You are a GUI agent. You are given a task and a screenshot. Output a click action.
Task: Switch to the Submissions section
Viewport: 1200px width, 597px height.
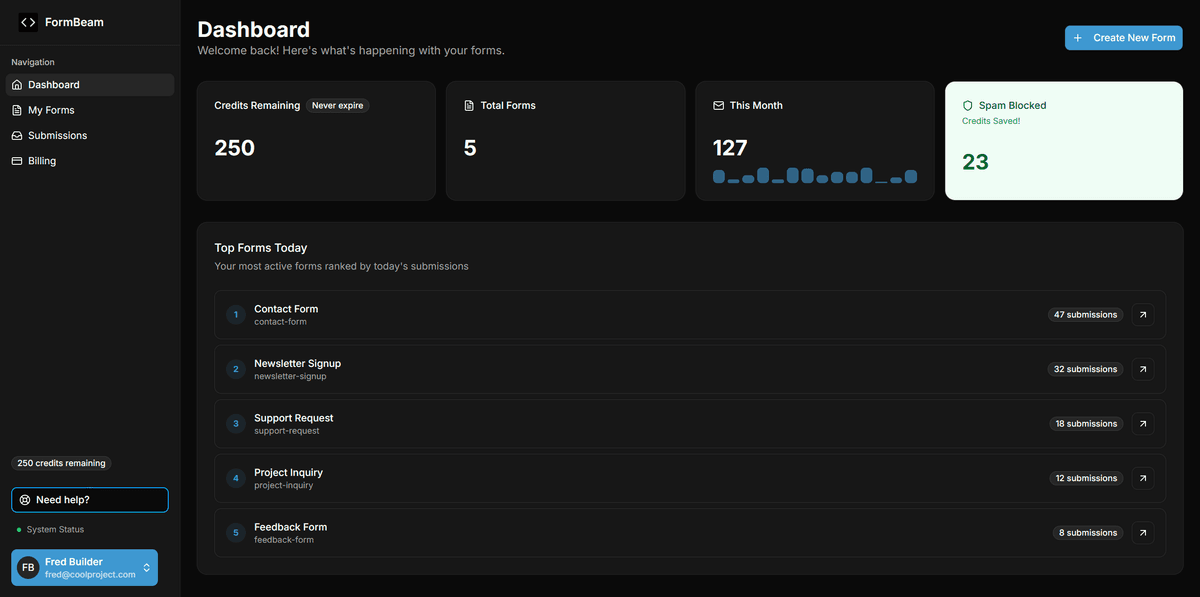coord(62,135)
